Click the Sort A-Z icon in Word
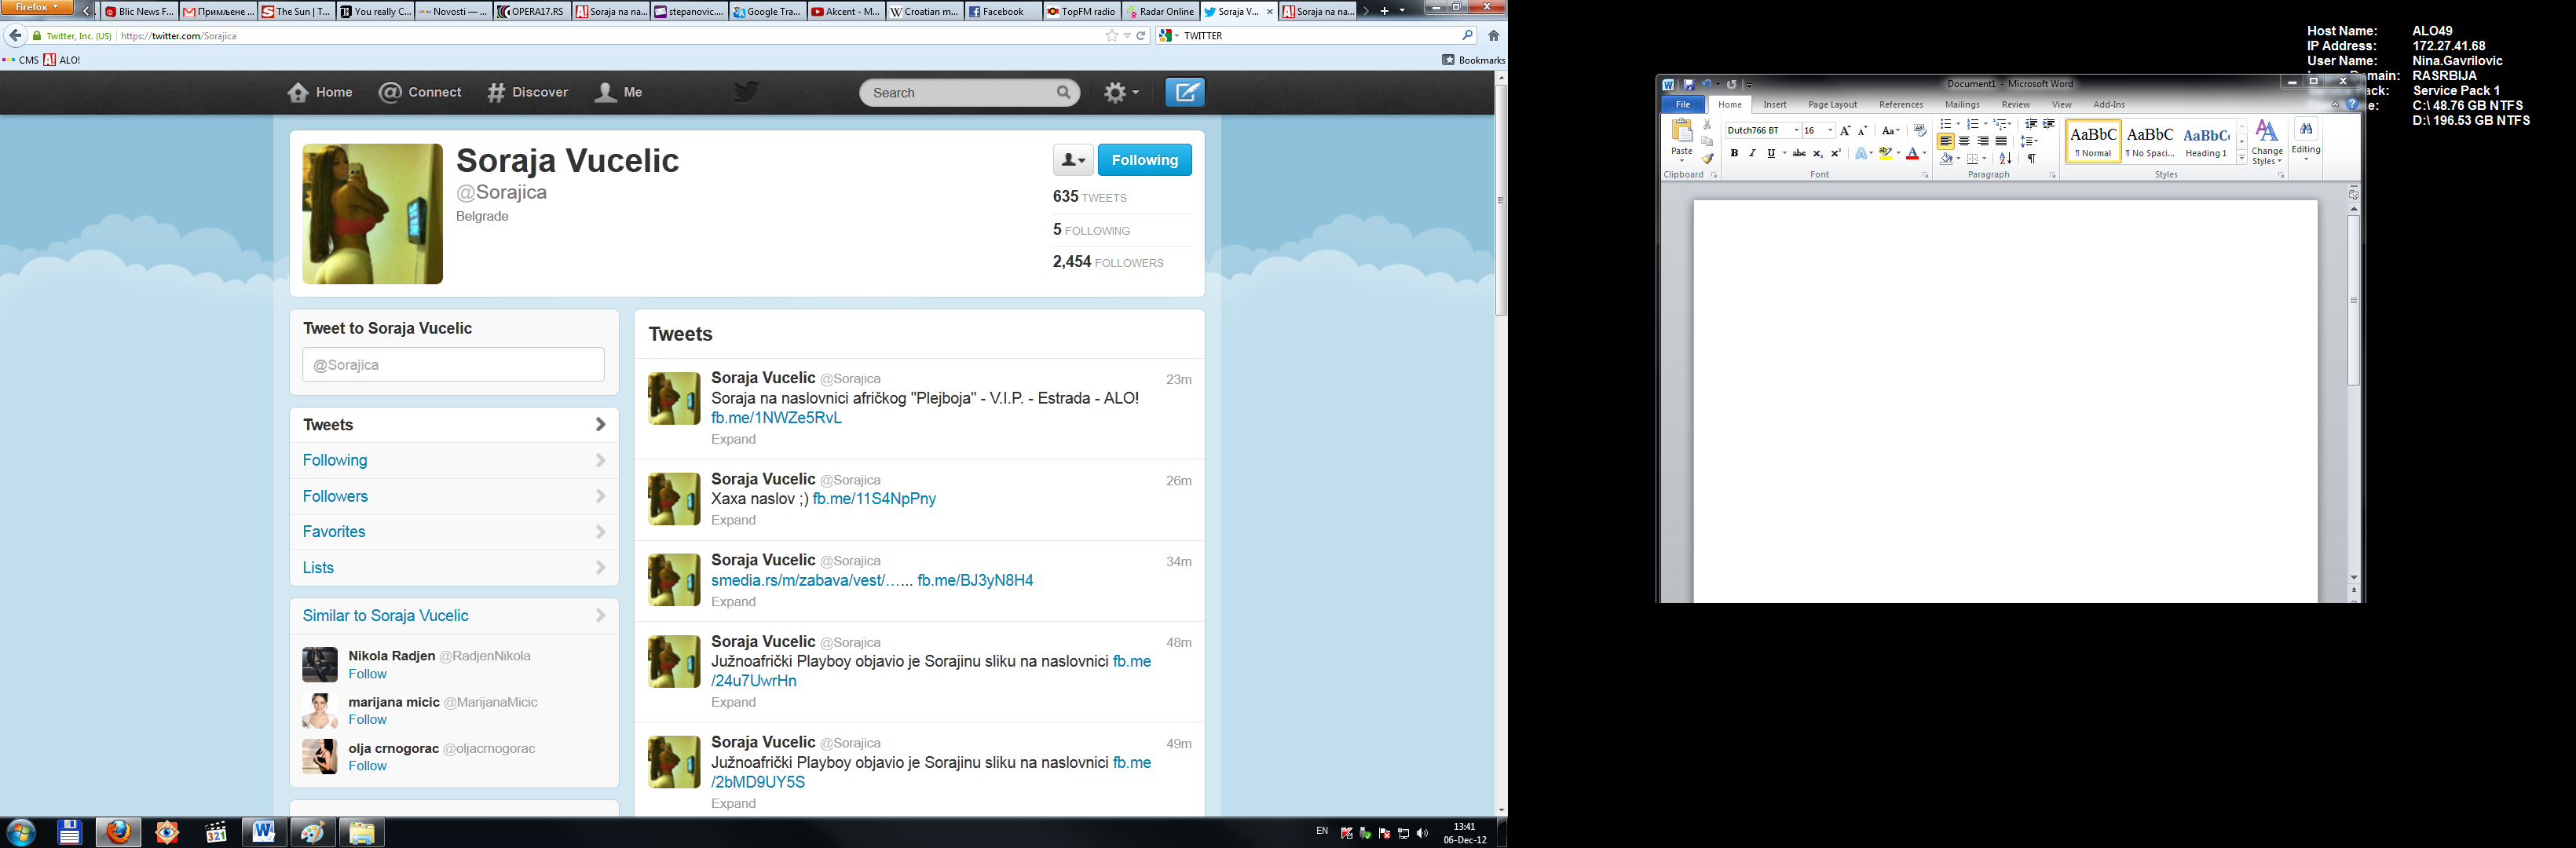This screenshot has width=2576, height=848. (x=2005, y=158)
